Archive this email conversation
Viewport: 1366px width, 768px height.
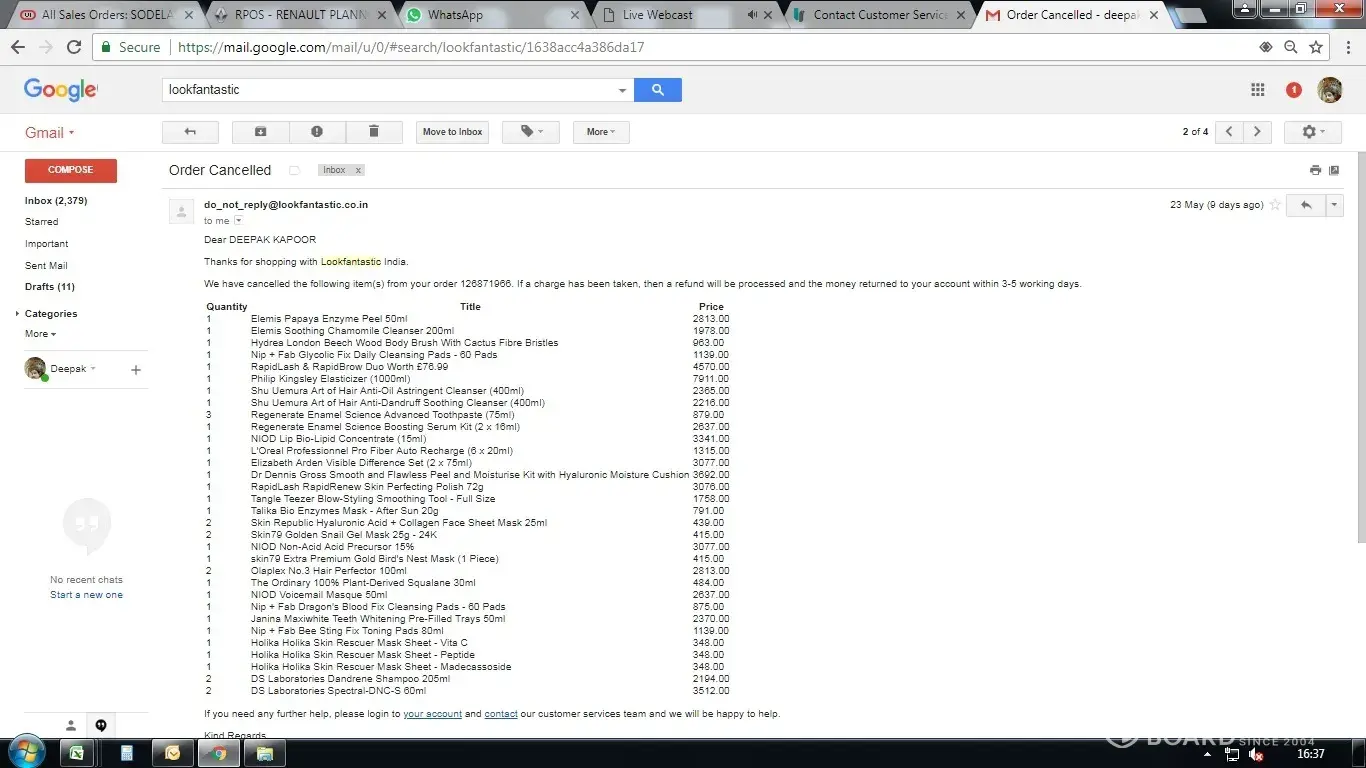tap(261, 132)
